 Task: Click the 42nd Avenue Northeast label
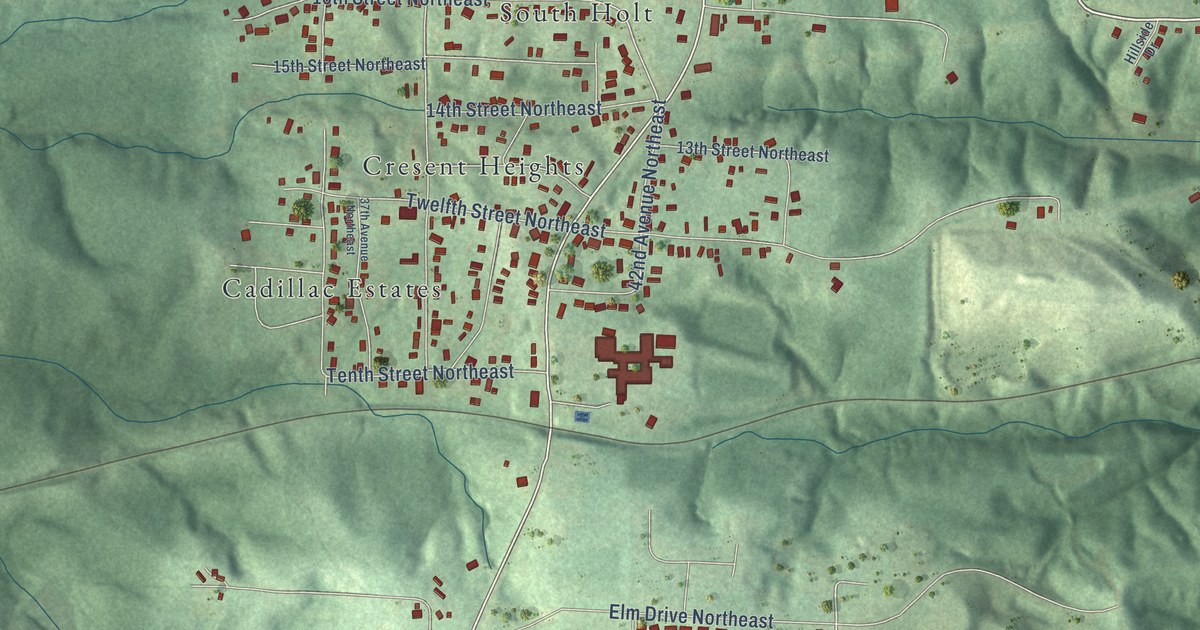coord(648,195)
